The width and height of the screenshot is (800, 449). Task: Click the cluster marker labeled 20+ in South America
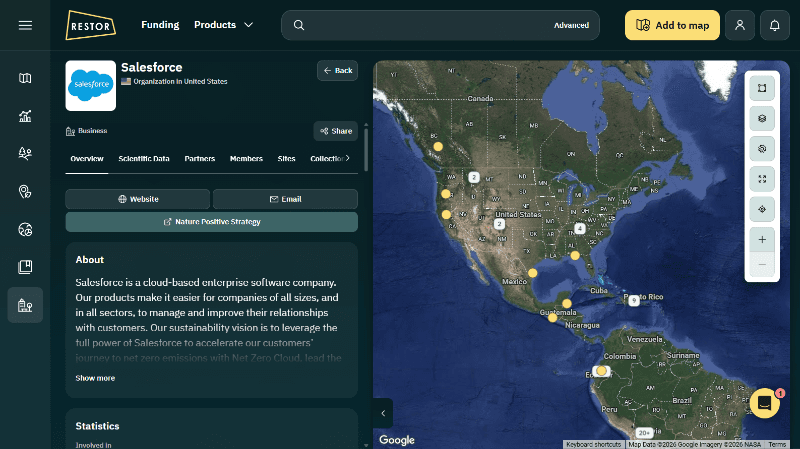[x=644, y=433]
